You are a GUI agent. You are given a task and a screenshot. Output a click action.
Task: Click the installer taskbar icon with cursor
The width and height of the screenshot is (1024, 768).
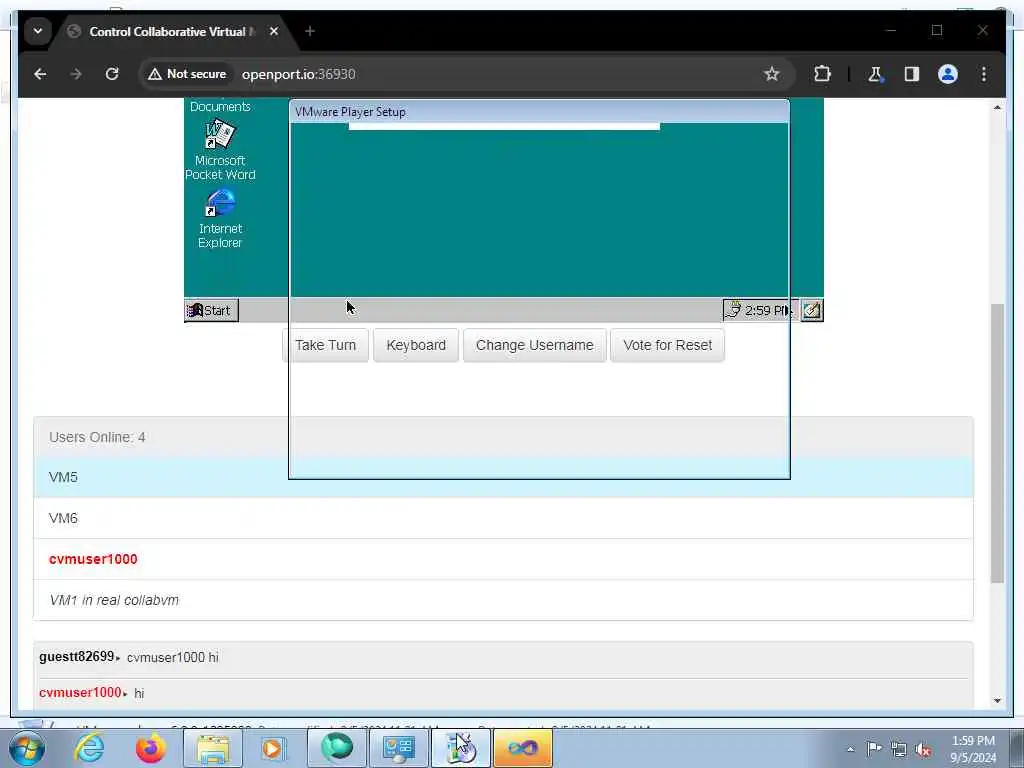pos(460,748)
